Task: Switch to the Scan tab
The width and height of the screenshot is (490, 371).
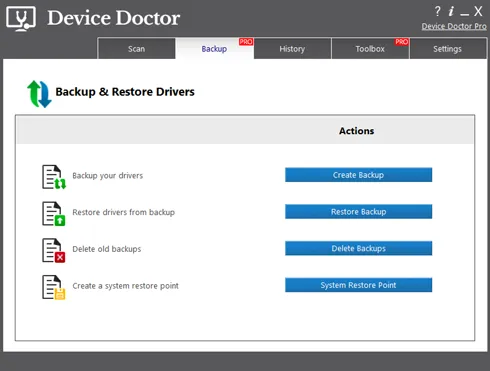Action: [x=136, y=49]
